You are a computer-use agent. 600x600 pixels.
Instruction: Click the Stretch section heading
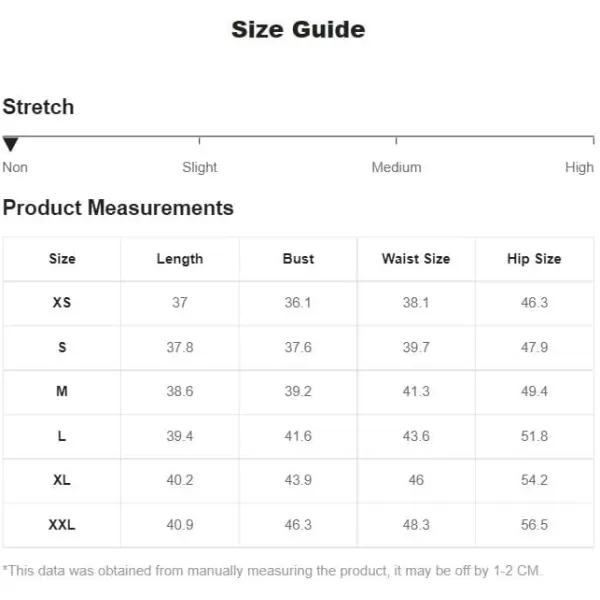tap(38, 107)
